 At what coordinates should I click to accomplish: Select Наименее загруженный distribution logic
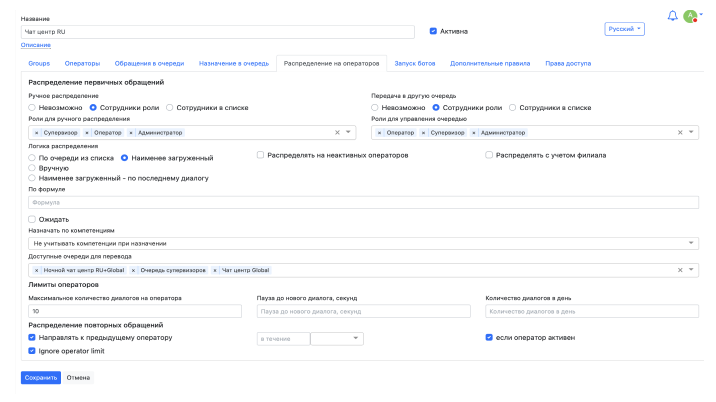click(x=125, y=158)
